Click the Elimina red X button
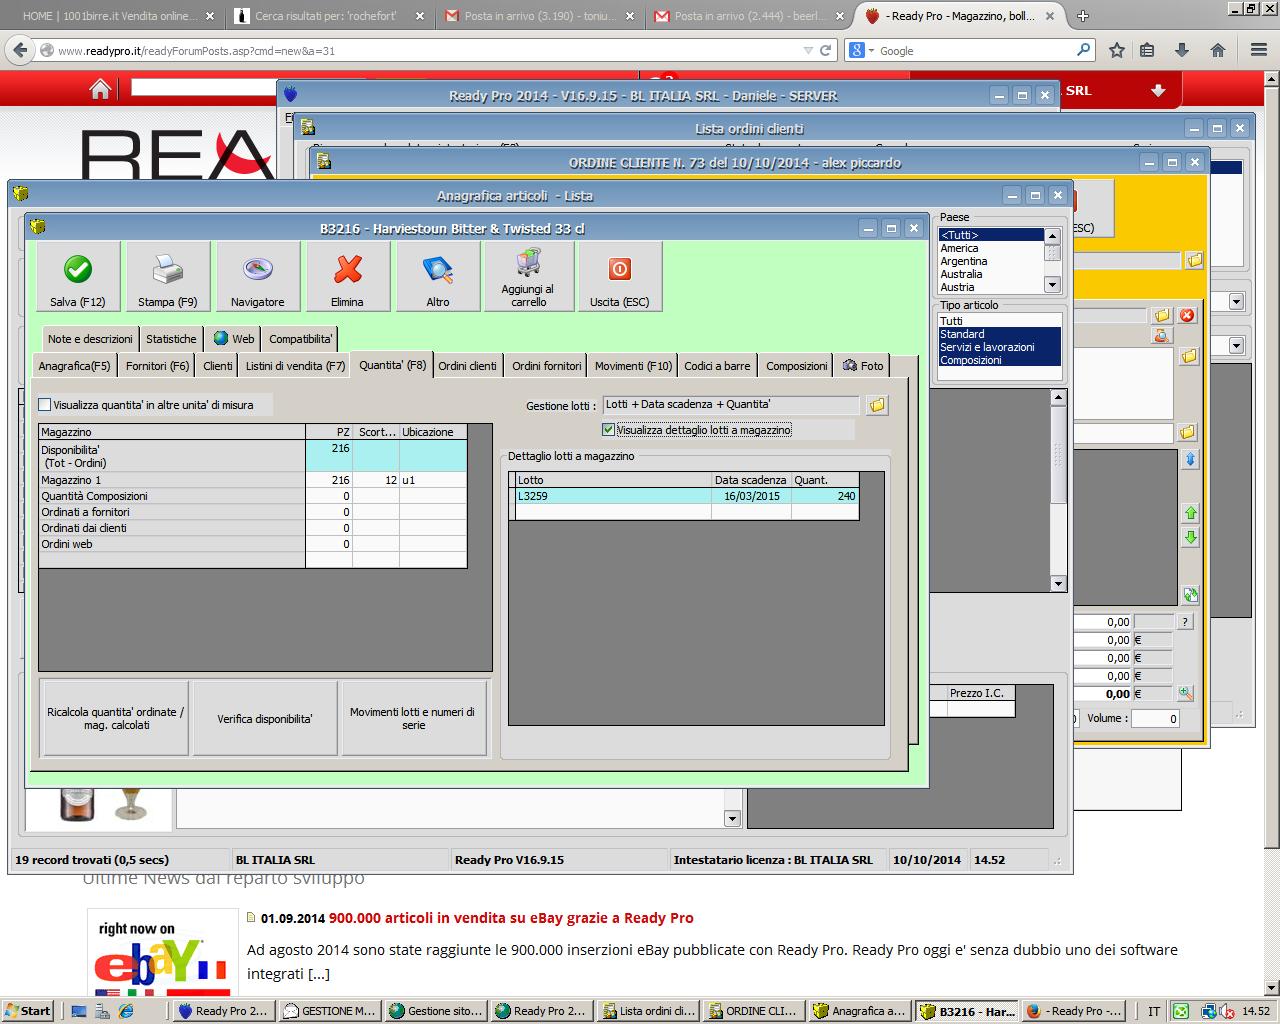Image resolution: width=1280 pixels, height=1024 pixels. pyautogui.click(x=348, y=276)
